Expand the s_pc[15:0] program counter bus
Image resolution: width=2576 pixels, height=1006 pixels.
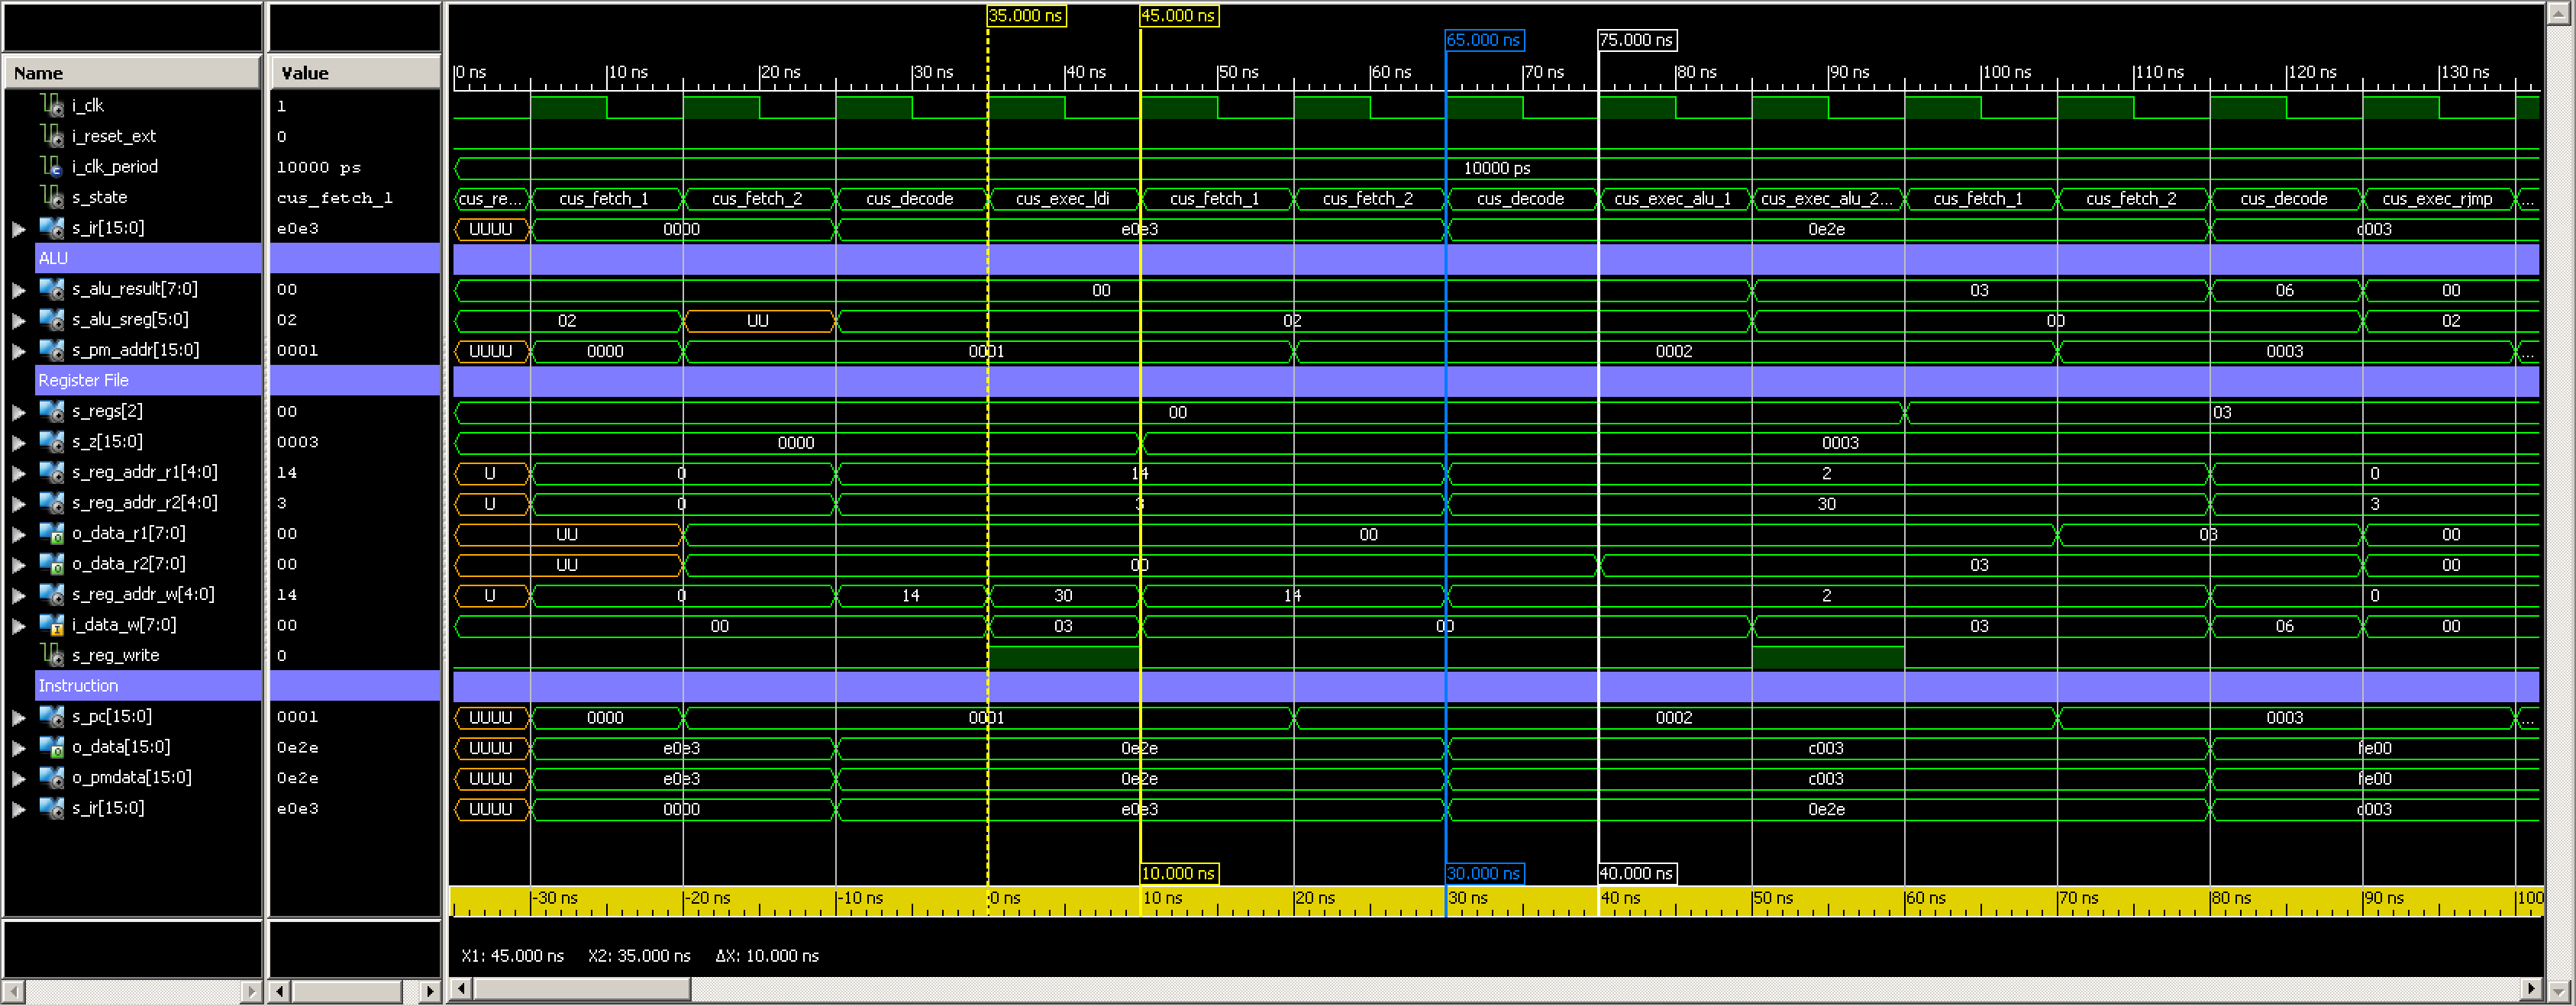[20, 717]
